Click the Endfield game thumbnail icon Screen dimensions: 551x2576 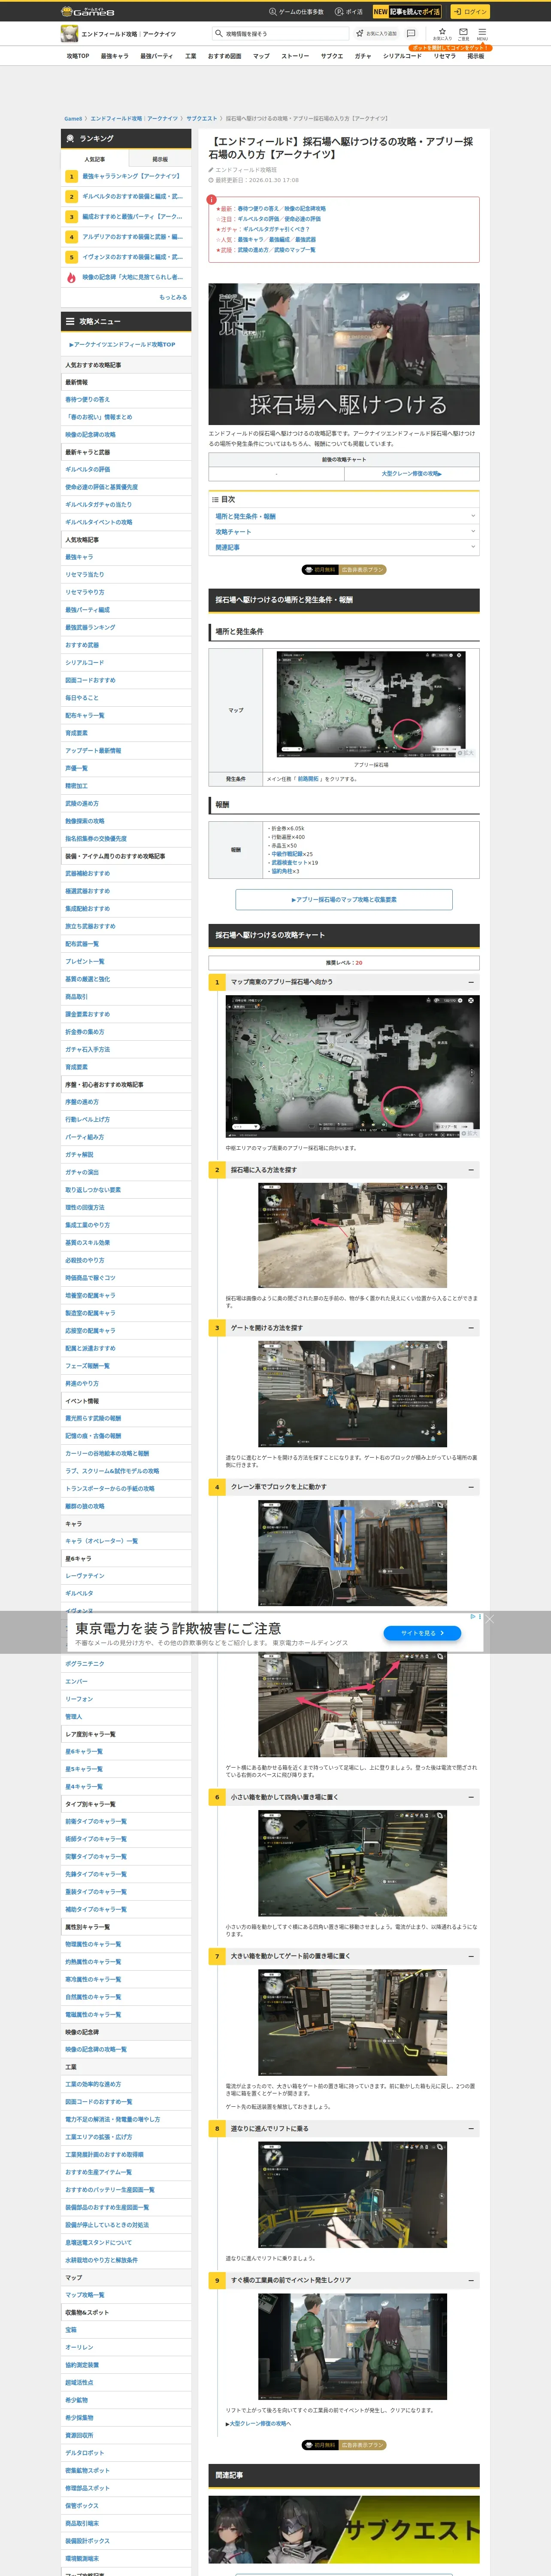click(69, 34)
